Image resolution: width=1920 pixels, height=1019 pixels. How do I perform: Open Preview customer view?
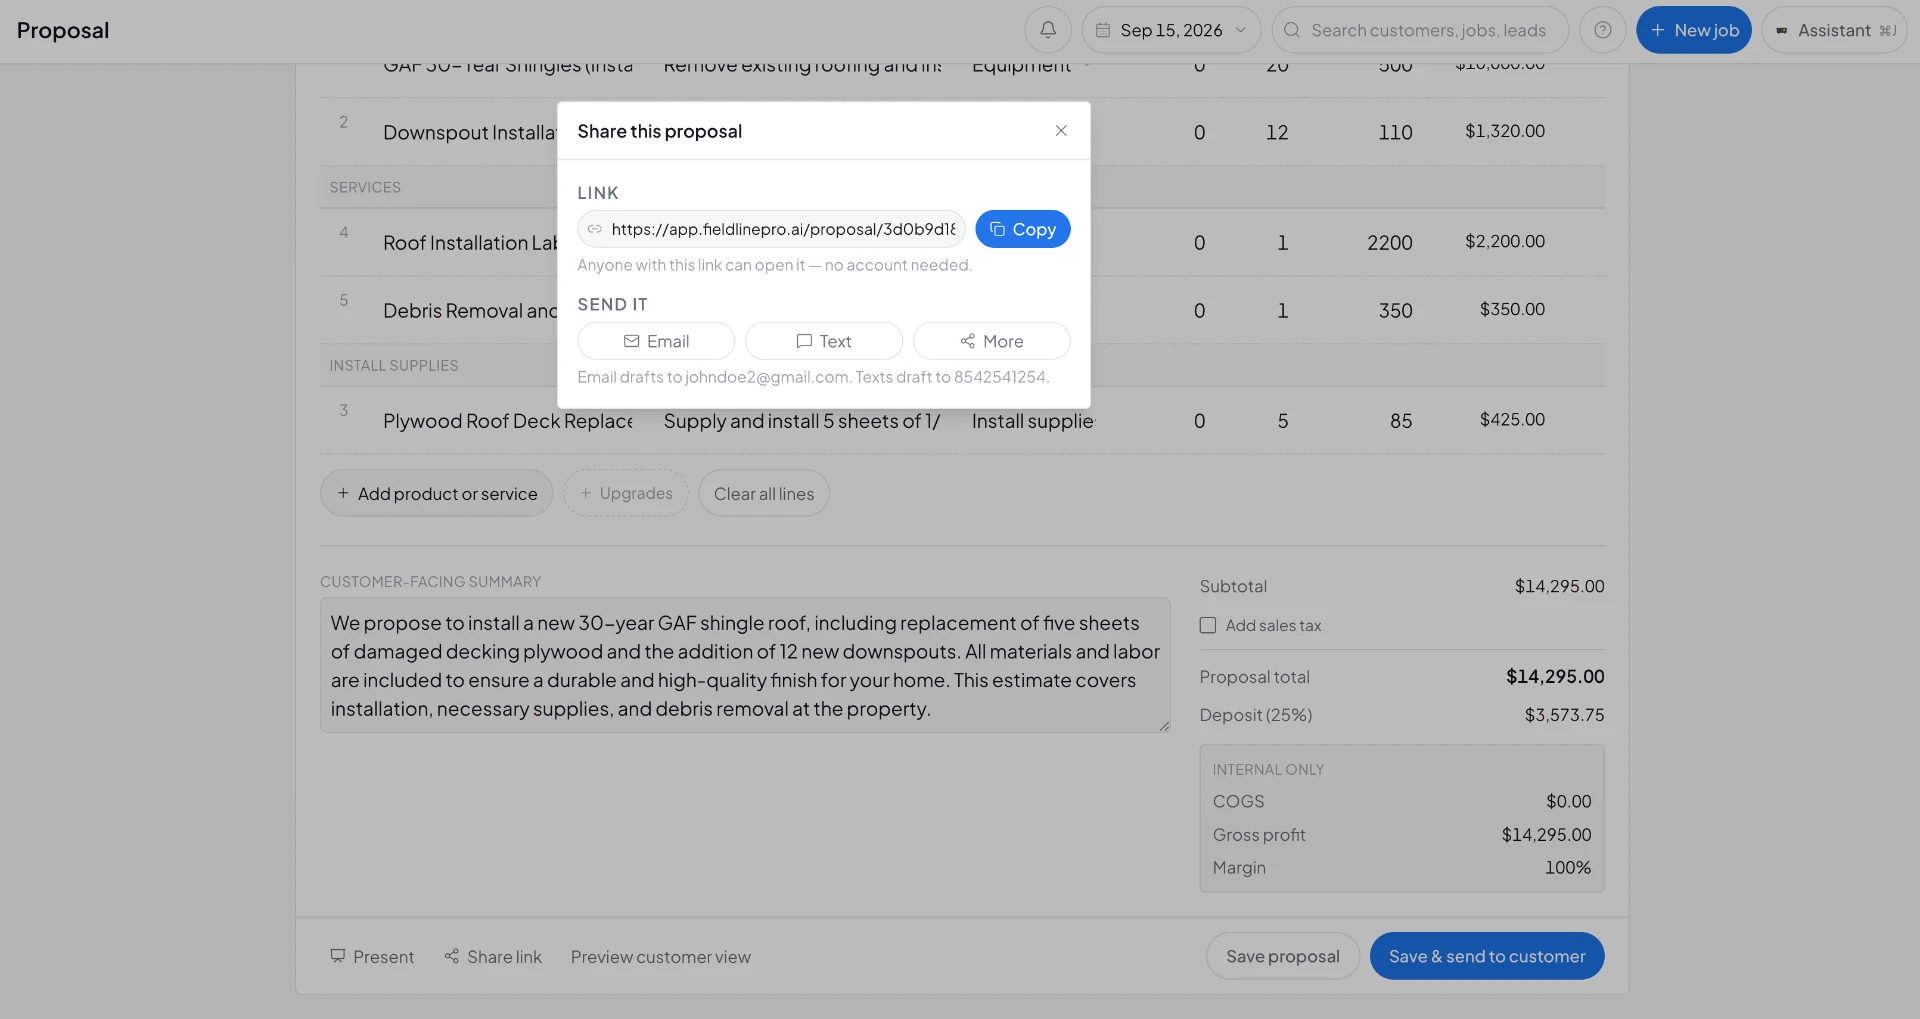click(x=660, y=957)
